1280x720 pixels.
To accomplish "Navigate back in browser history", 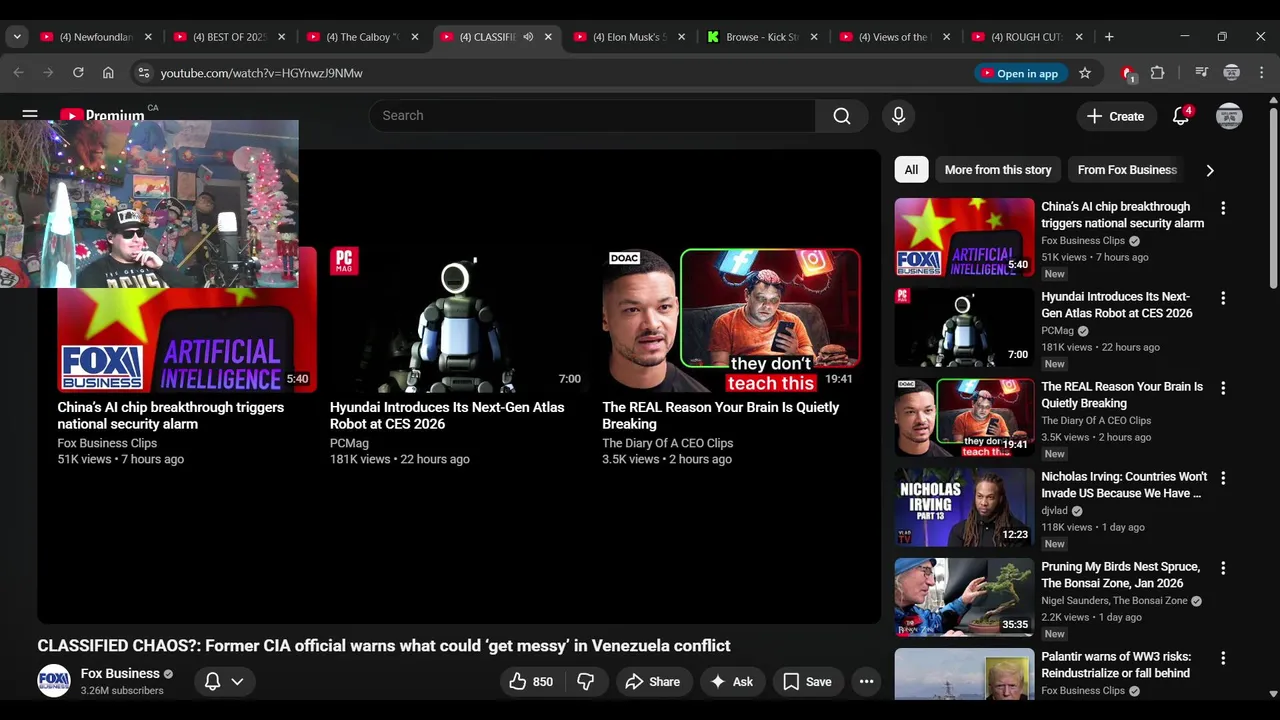I will click(x=18, y=73).
